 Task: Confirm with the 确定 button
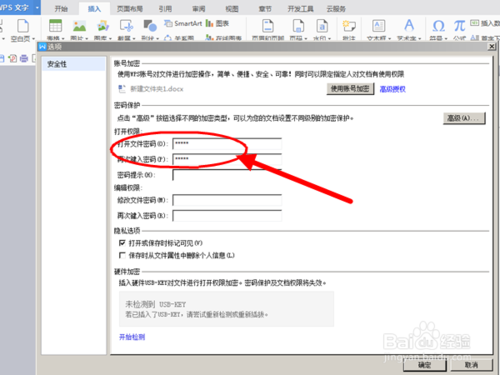(425, 365)
